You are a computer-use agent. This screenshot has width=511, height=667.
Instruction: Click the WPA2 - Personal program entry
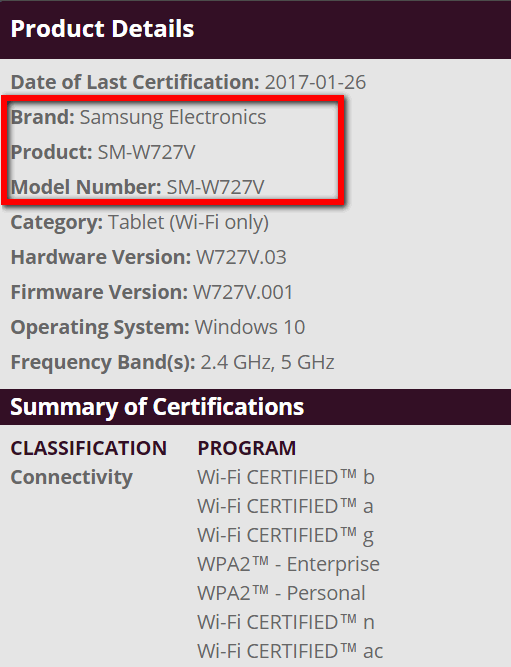281,593
